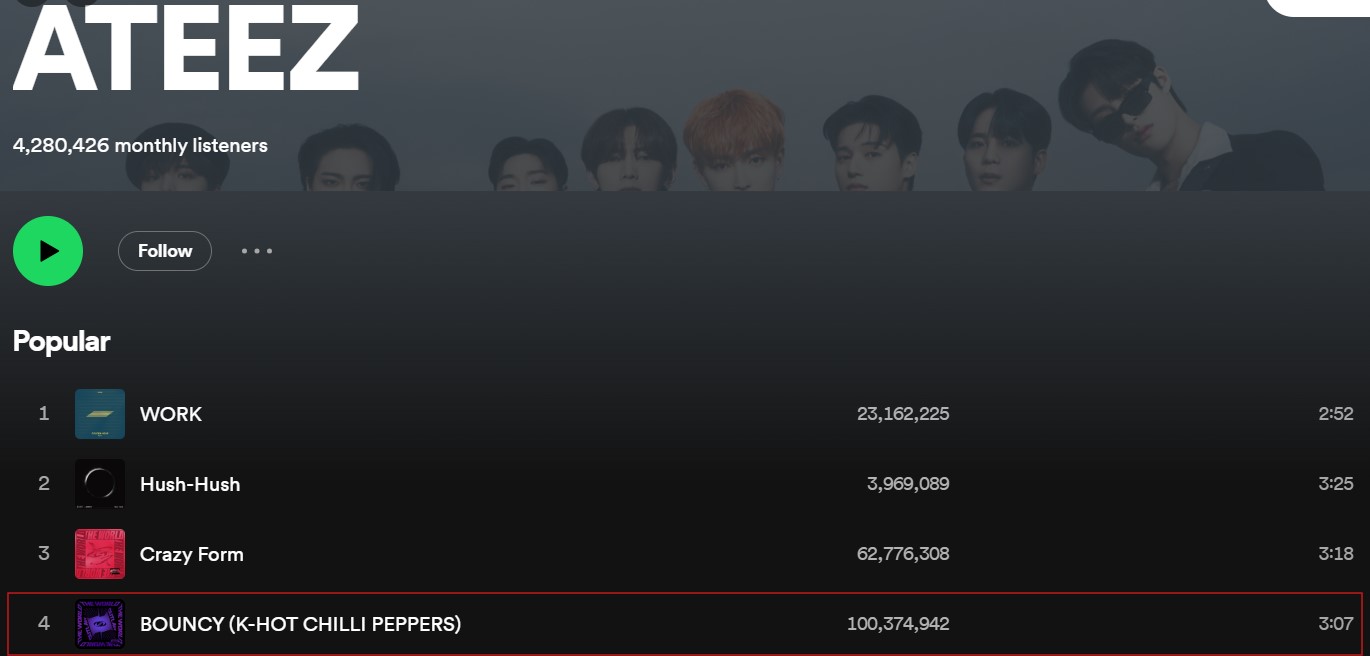
Task: Click track number 4 beside BOUNCY
Action: (x=44, y=624)
